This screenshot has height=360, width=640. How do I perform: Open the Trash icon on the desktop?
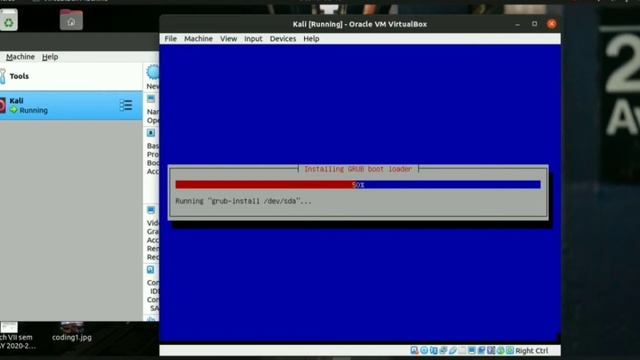click(x=9, y=20)
